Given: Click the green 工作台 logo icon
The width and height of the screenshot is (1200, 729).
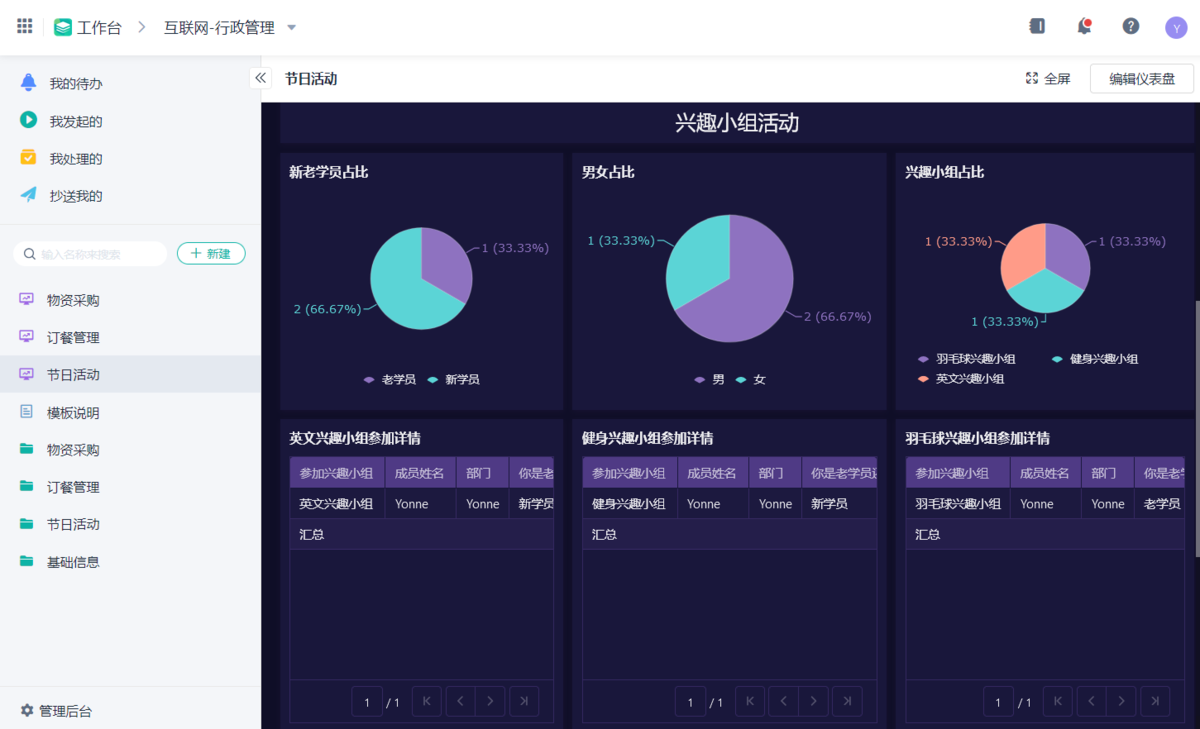Looking at the screenshot, I should point(63,27).
